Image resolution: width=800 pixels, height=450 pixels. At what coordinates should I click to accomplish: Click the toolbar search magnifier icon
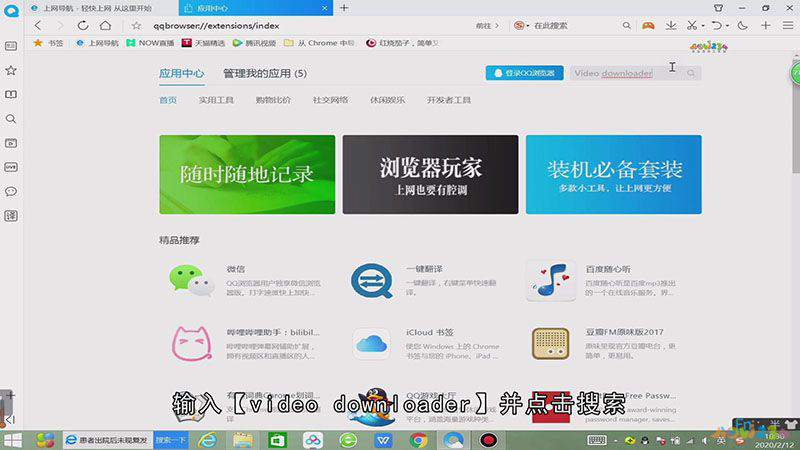pyautogui.click(x=626, y=26)
